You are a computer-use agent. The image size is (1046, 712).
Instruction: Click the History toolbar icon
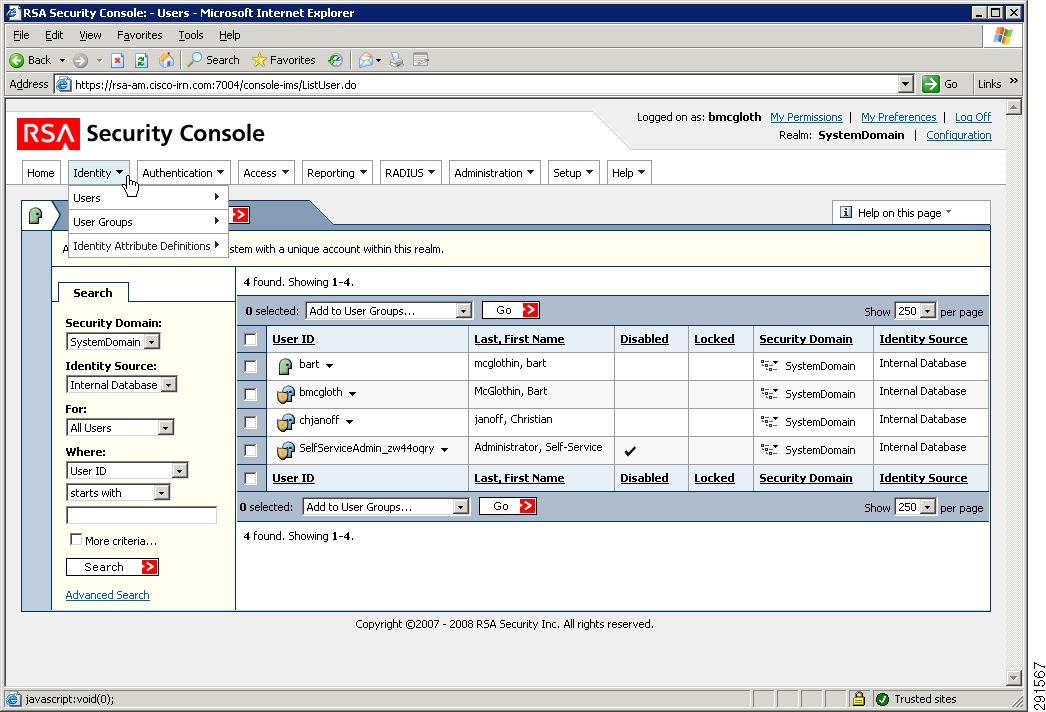pos(335,60)
